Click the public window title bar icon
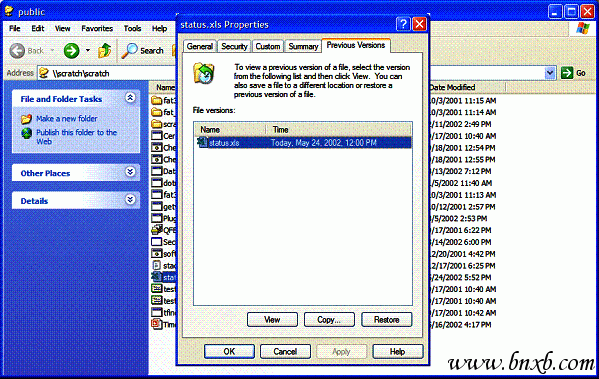Viewport: 599px width, 379px height. (9, 11)
